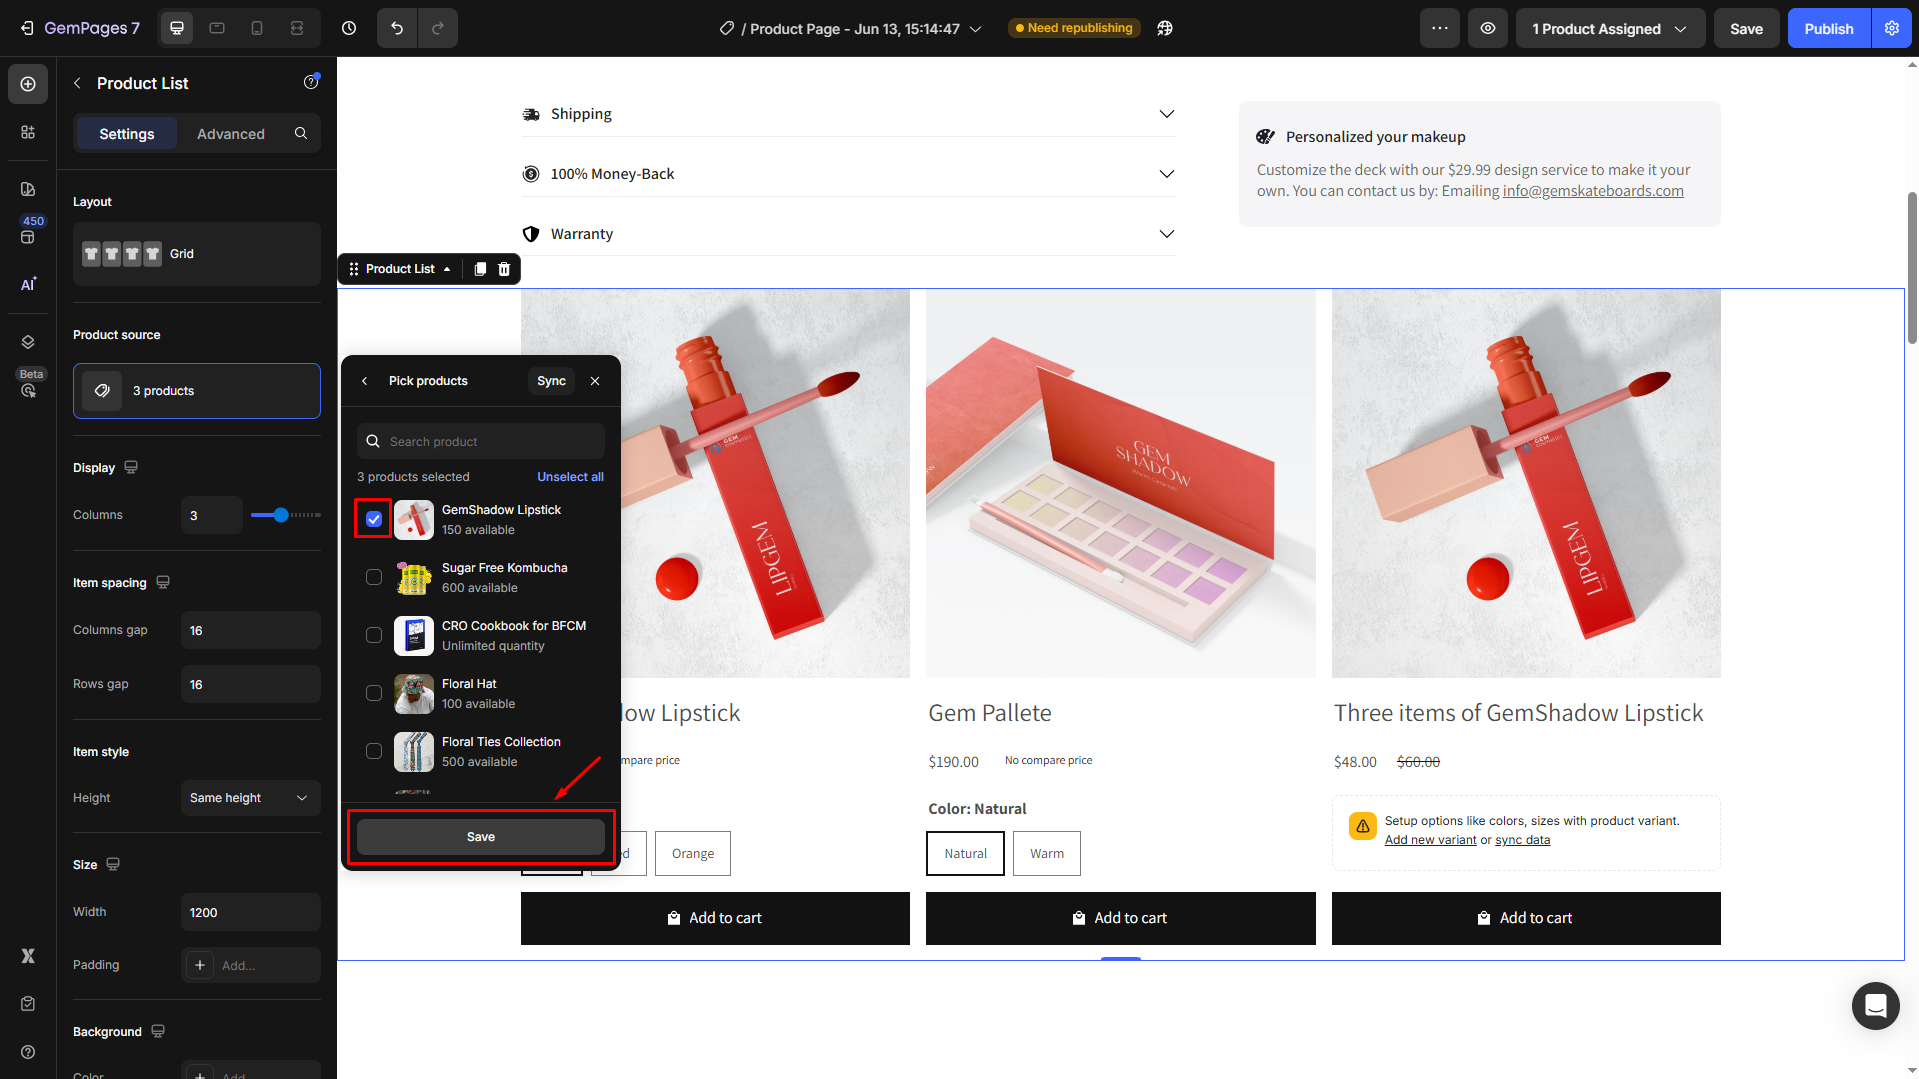This screenshot has height=1079, width=1919.
Task: Uncheck GemShadow Lipstick product
Action: [374, 519]
